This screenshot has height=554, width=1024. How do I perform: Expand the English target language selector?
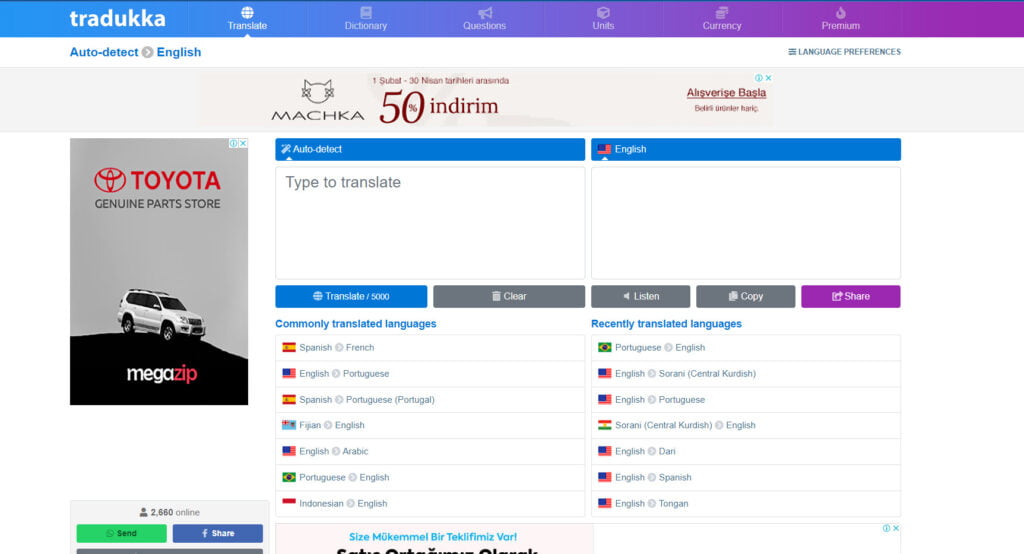[x=745, y=149]
